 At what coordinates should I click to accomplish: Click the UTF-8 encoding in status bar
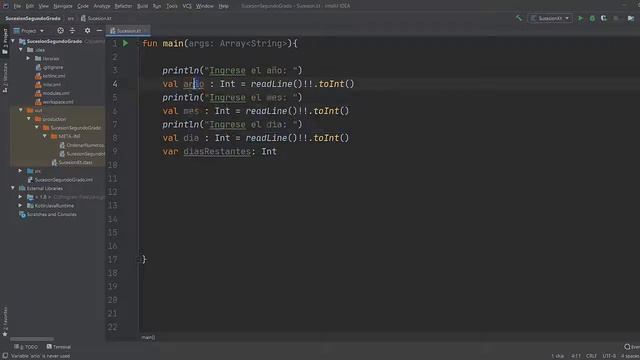609,356
